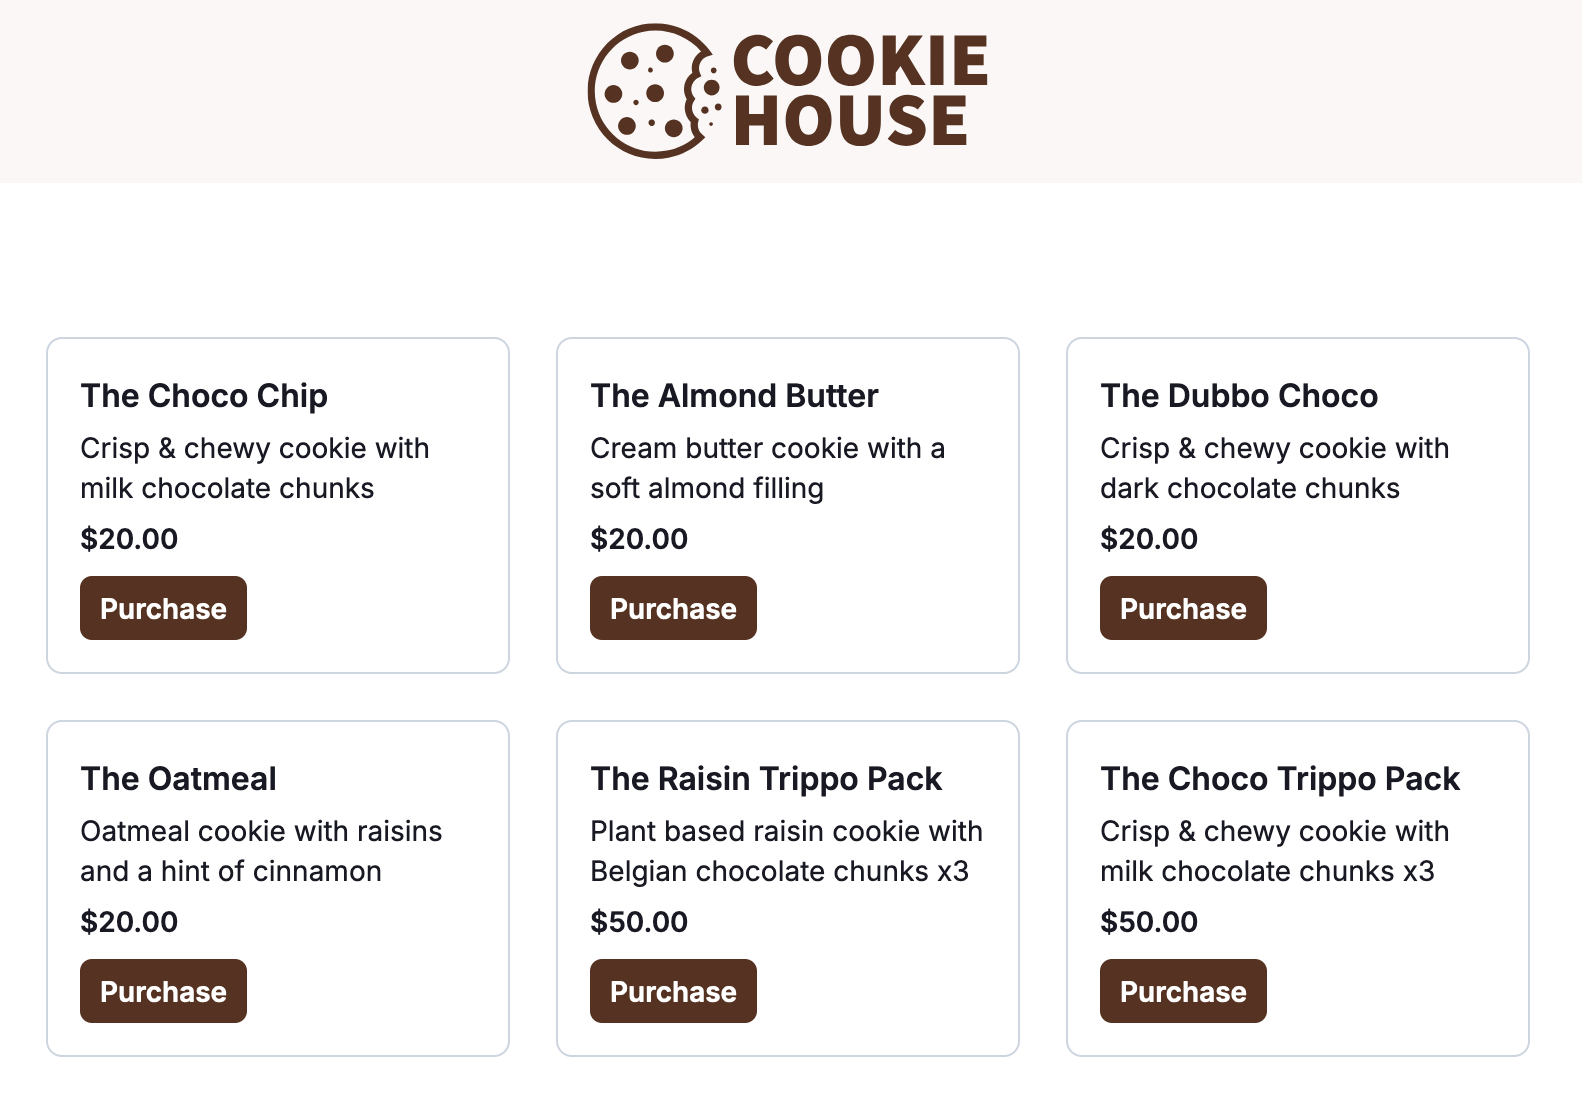Click The Dubbo Choco title

[x=1239, y=396]
